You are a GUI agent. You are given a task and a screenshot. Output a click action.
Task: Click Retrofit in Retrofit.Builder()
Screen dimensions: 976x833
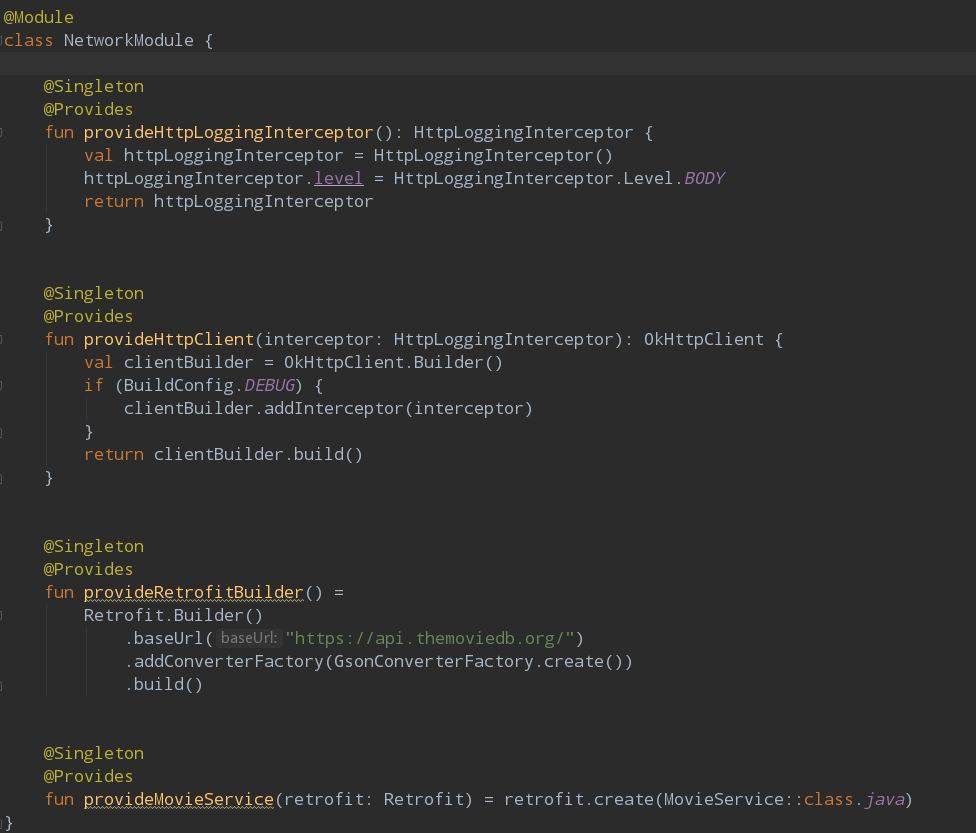[123, 616]
